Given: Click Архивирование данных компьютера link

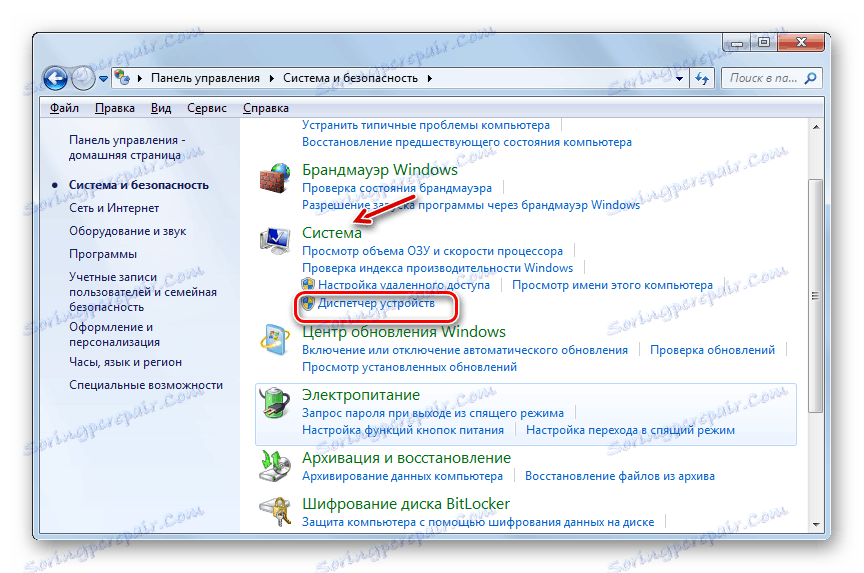Looking at the screenshot, I should click(x=402, y=476).
